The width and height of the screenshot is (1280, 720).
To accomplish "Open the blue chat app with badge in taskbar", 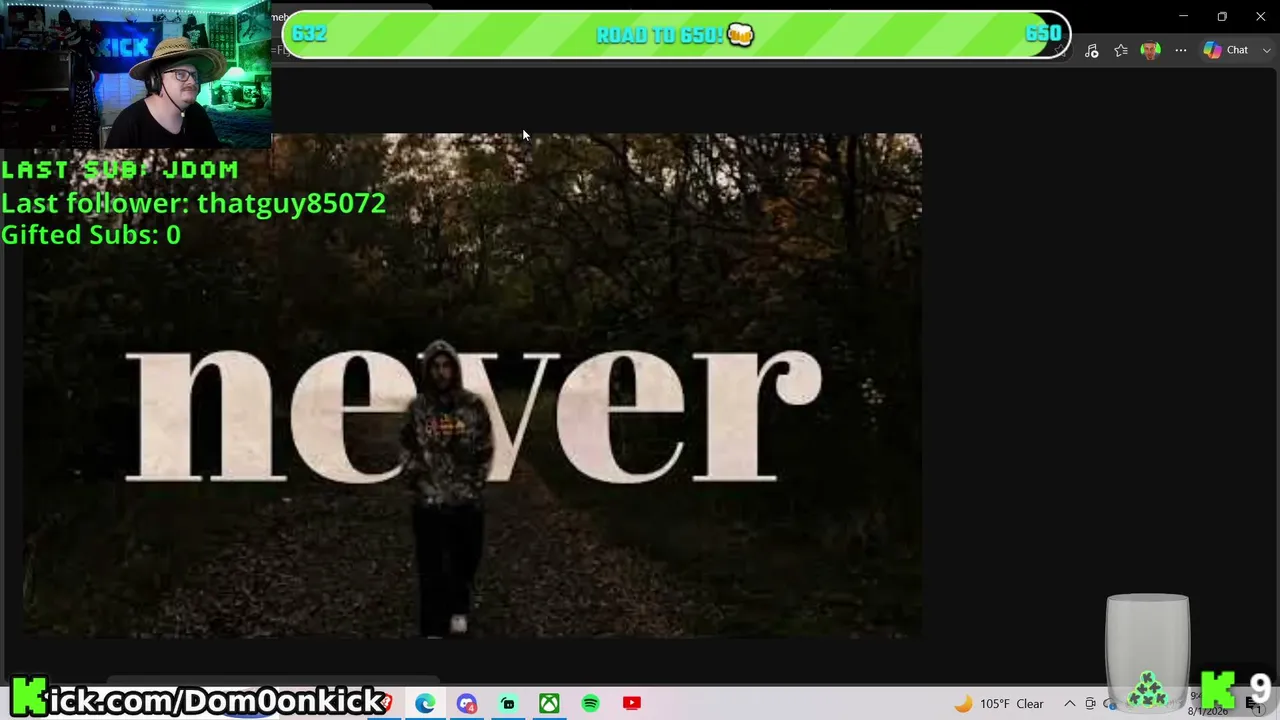I will (467, 704).
